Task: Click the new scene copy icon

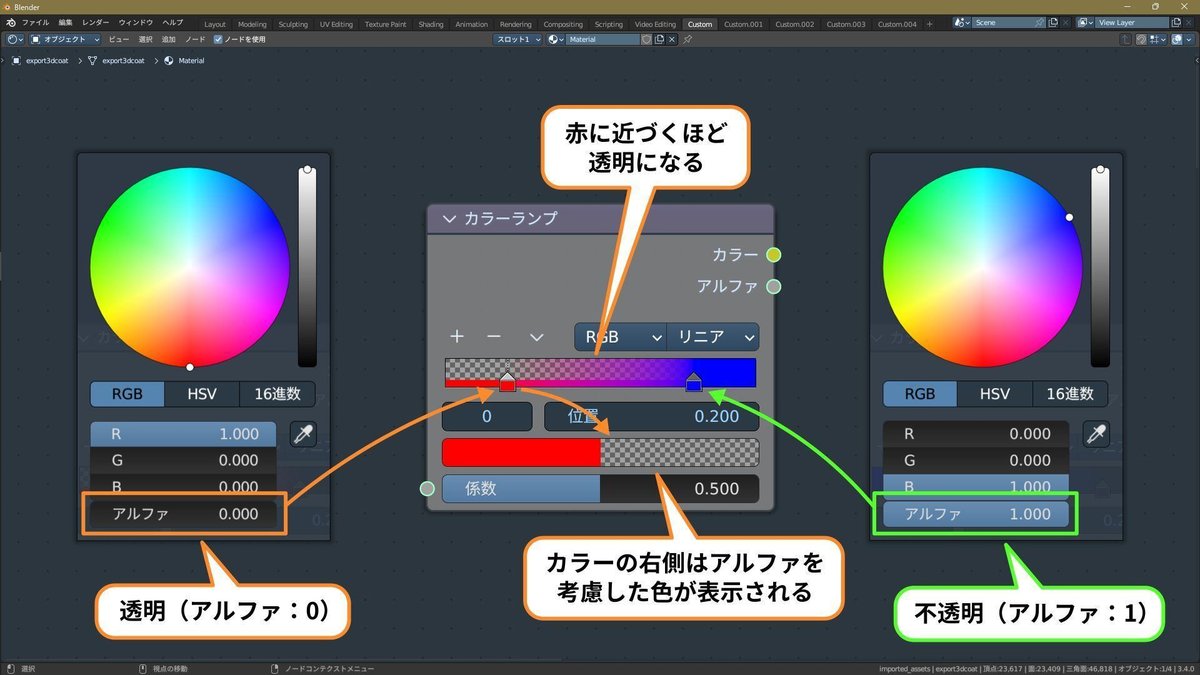Action: pyautogui.click(x=1054, y=22)
